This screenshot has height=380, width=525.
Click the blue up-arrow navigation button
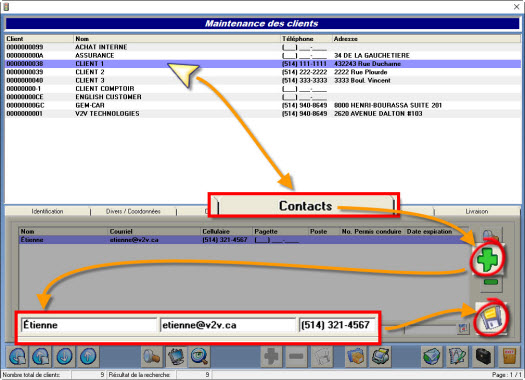pos(88,356)
